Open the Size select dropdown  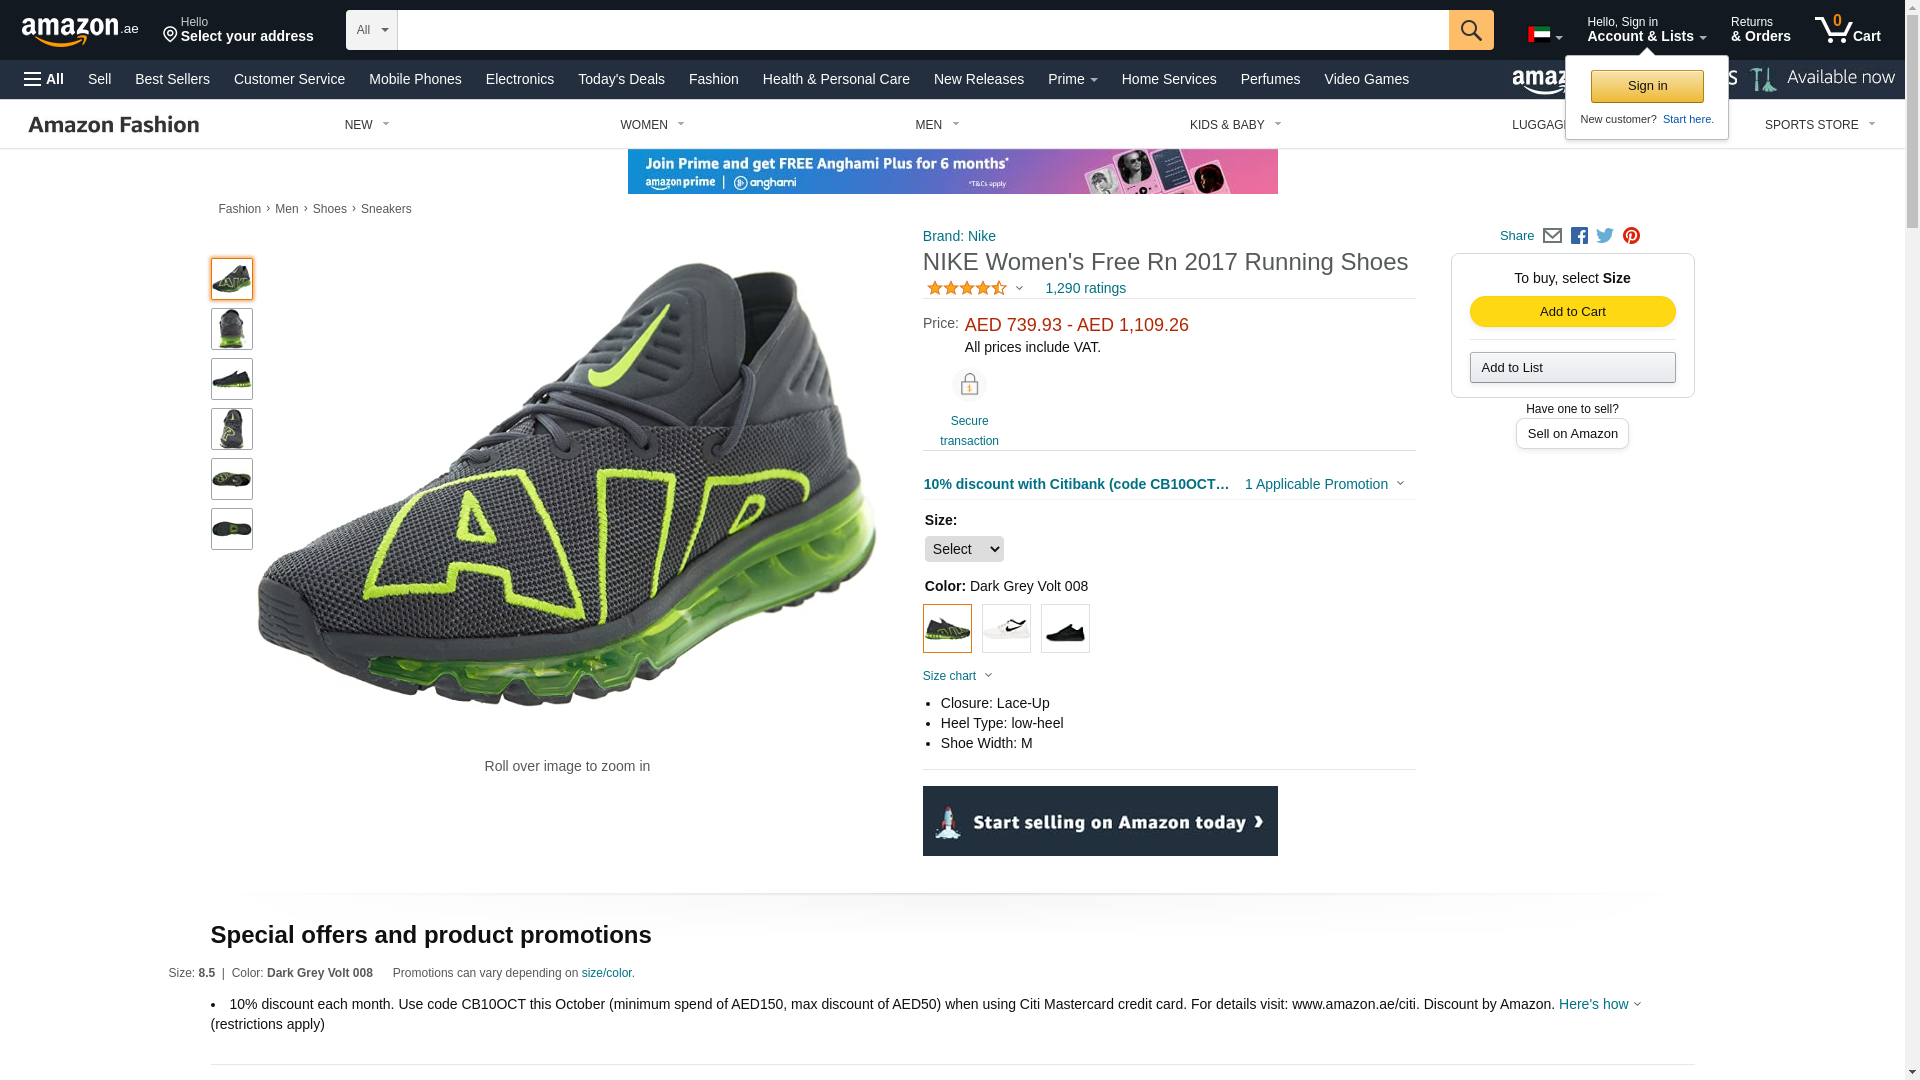click(964, 549)
